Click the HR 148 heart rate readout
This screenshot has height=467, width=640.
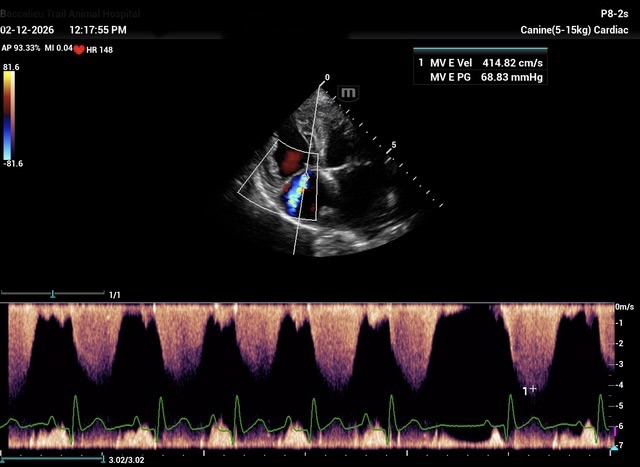pyautogui.click(x=99, y=48)
